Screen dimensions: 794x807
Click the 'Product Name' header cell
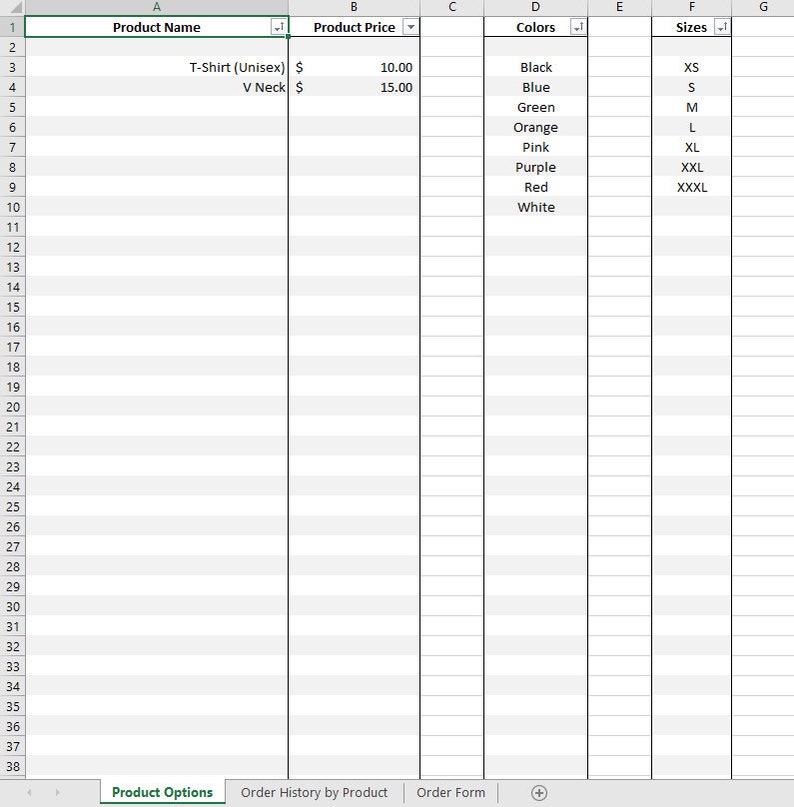pyautogui.click(x=156, y=27)
